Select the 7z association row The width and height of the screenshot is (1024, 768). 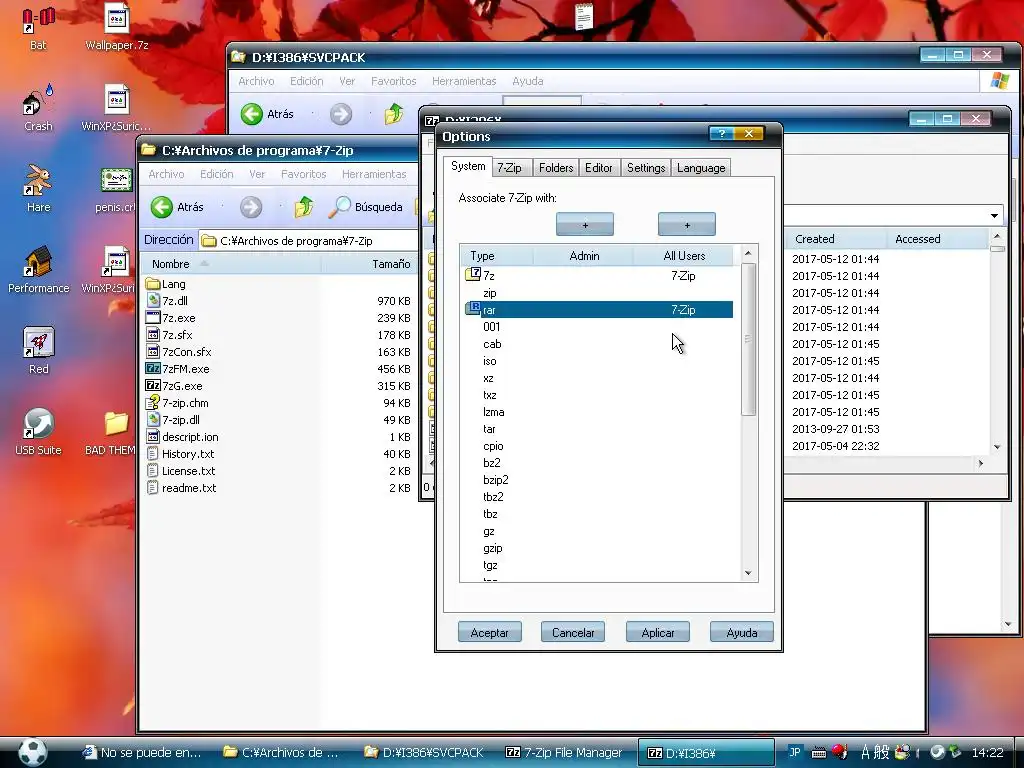[x=598, y=276]
